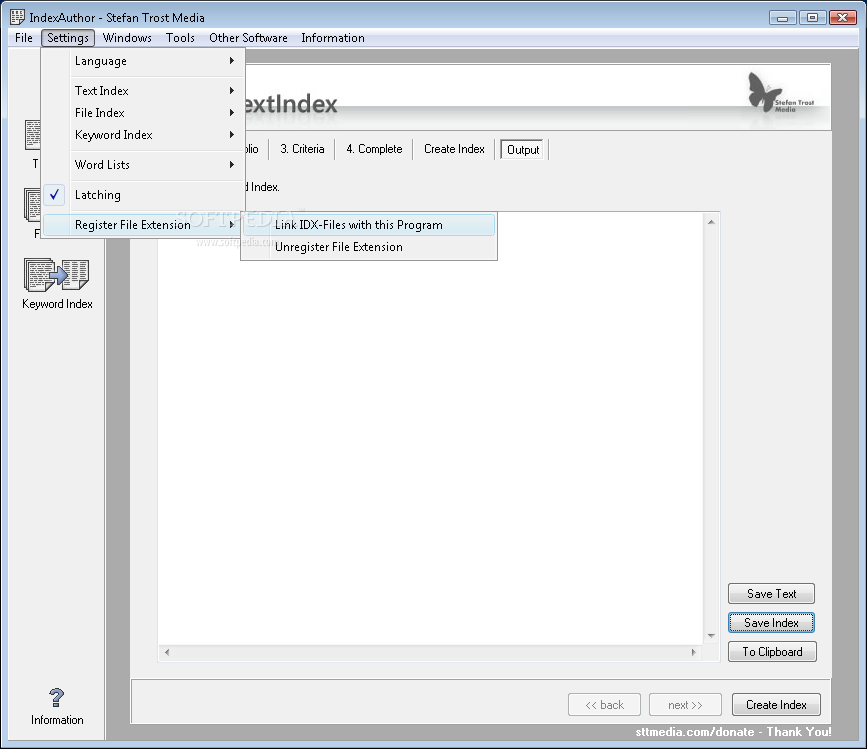
Task: Select the Output tab
Action: tap(523, 149)
